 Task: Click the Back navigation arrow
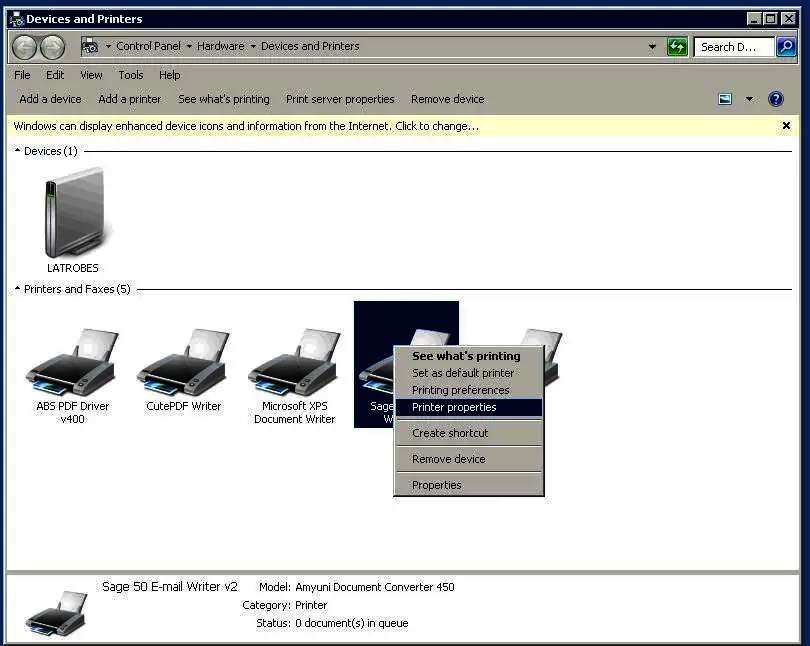[x=24, y=47]
